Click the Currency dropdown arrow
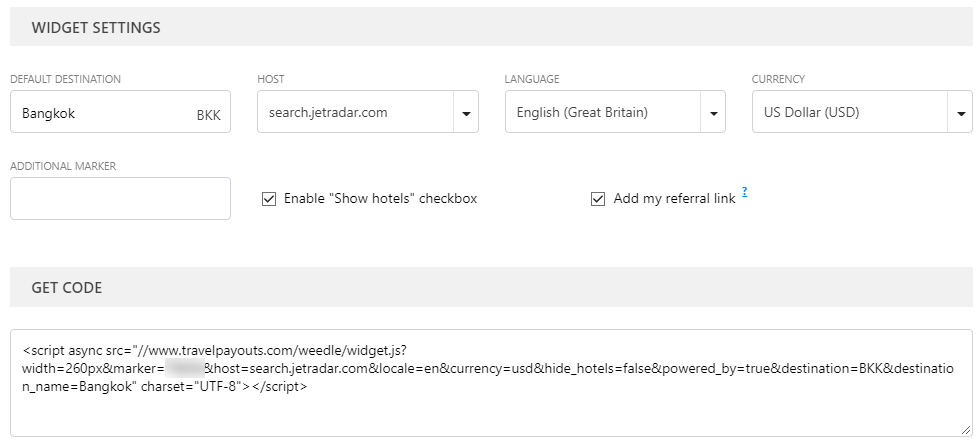This screenshot has height=444, width=980. (x=961, y=113)
